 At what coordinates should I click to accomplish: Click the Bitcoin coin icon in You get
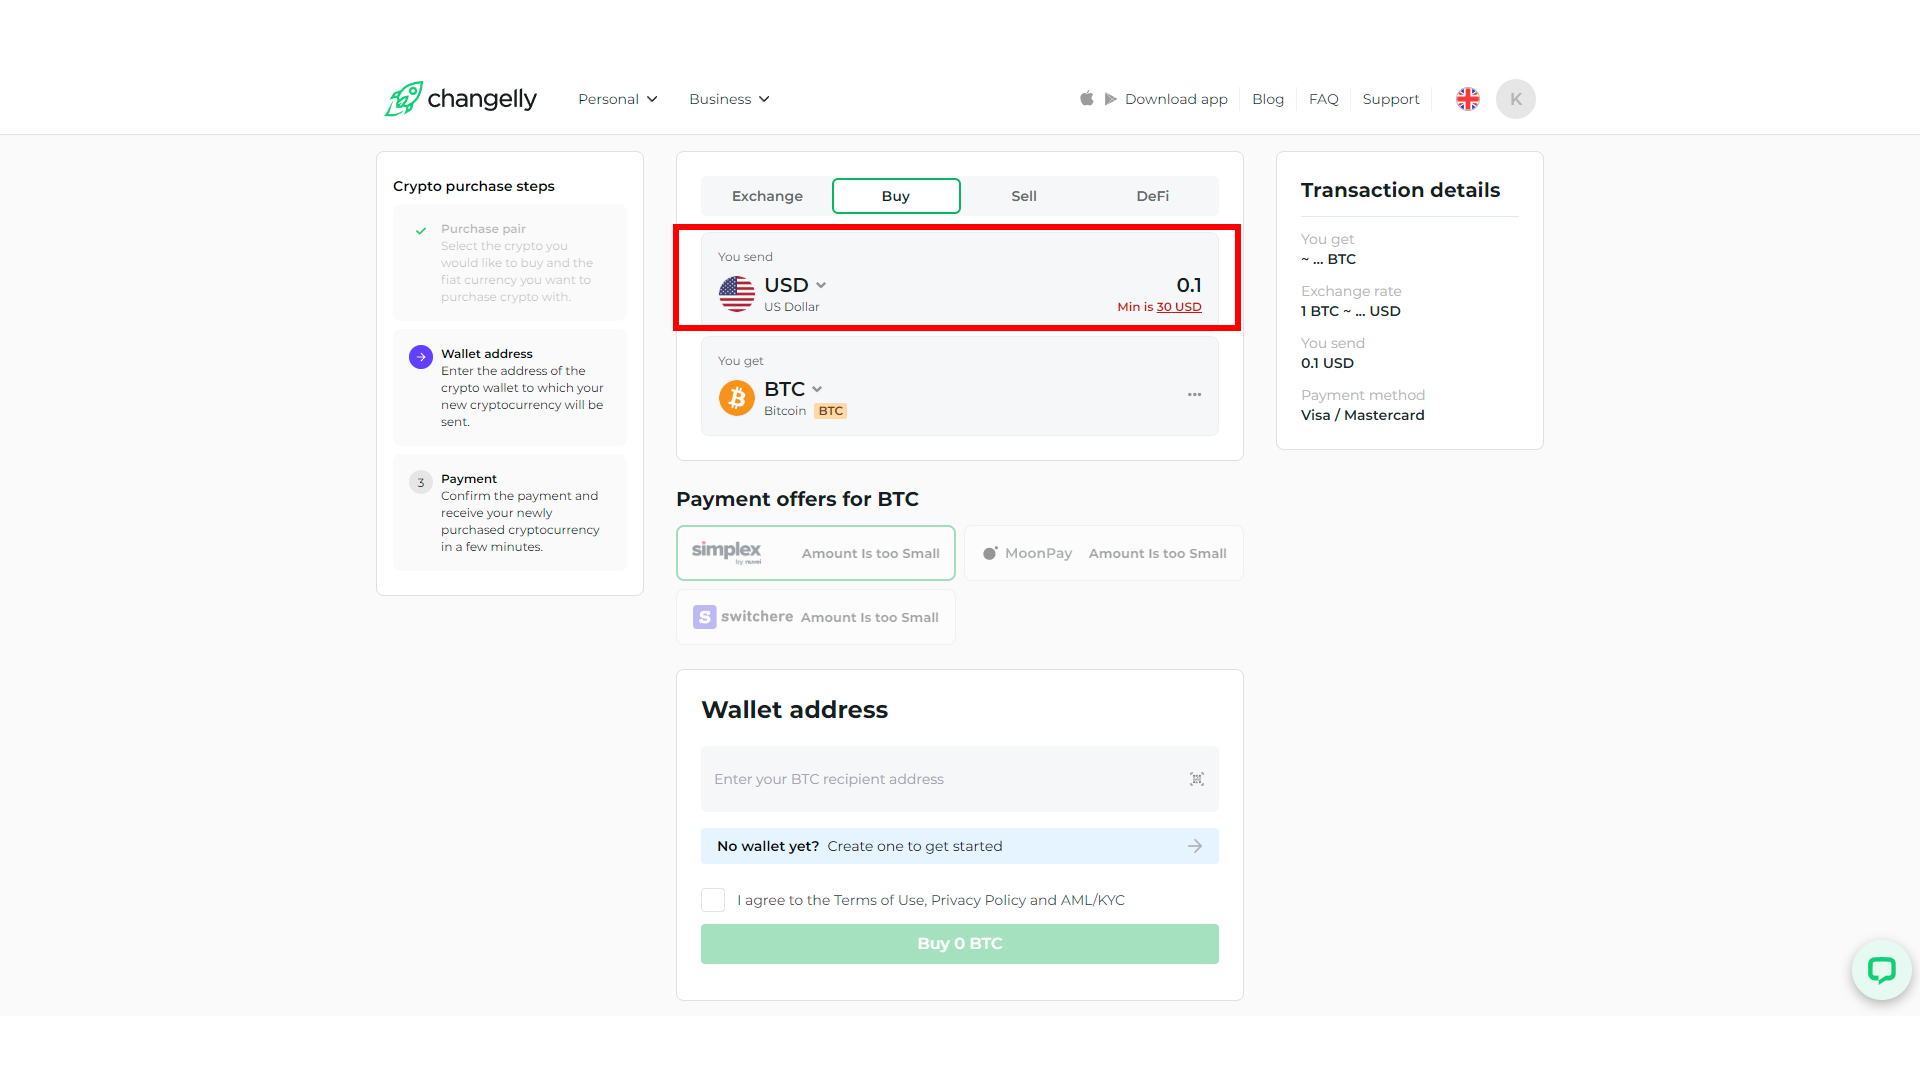click(x=737, y=398)
